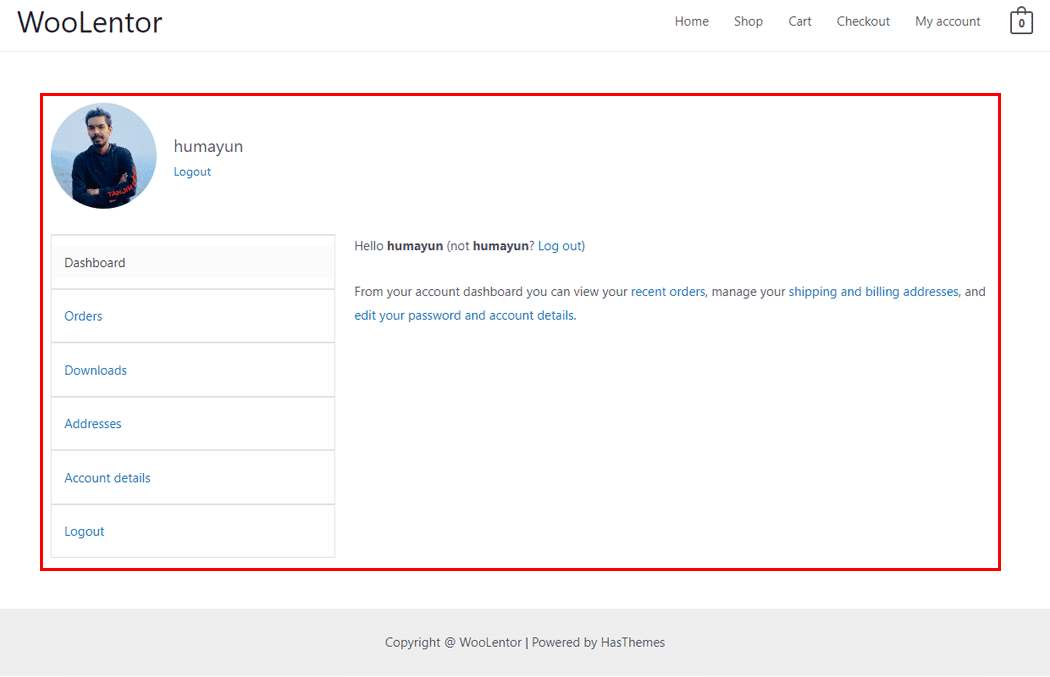Select Dashboard in the account sidebar
Screen dimensions: 1050x677
coord(95,263)
